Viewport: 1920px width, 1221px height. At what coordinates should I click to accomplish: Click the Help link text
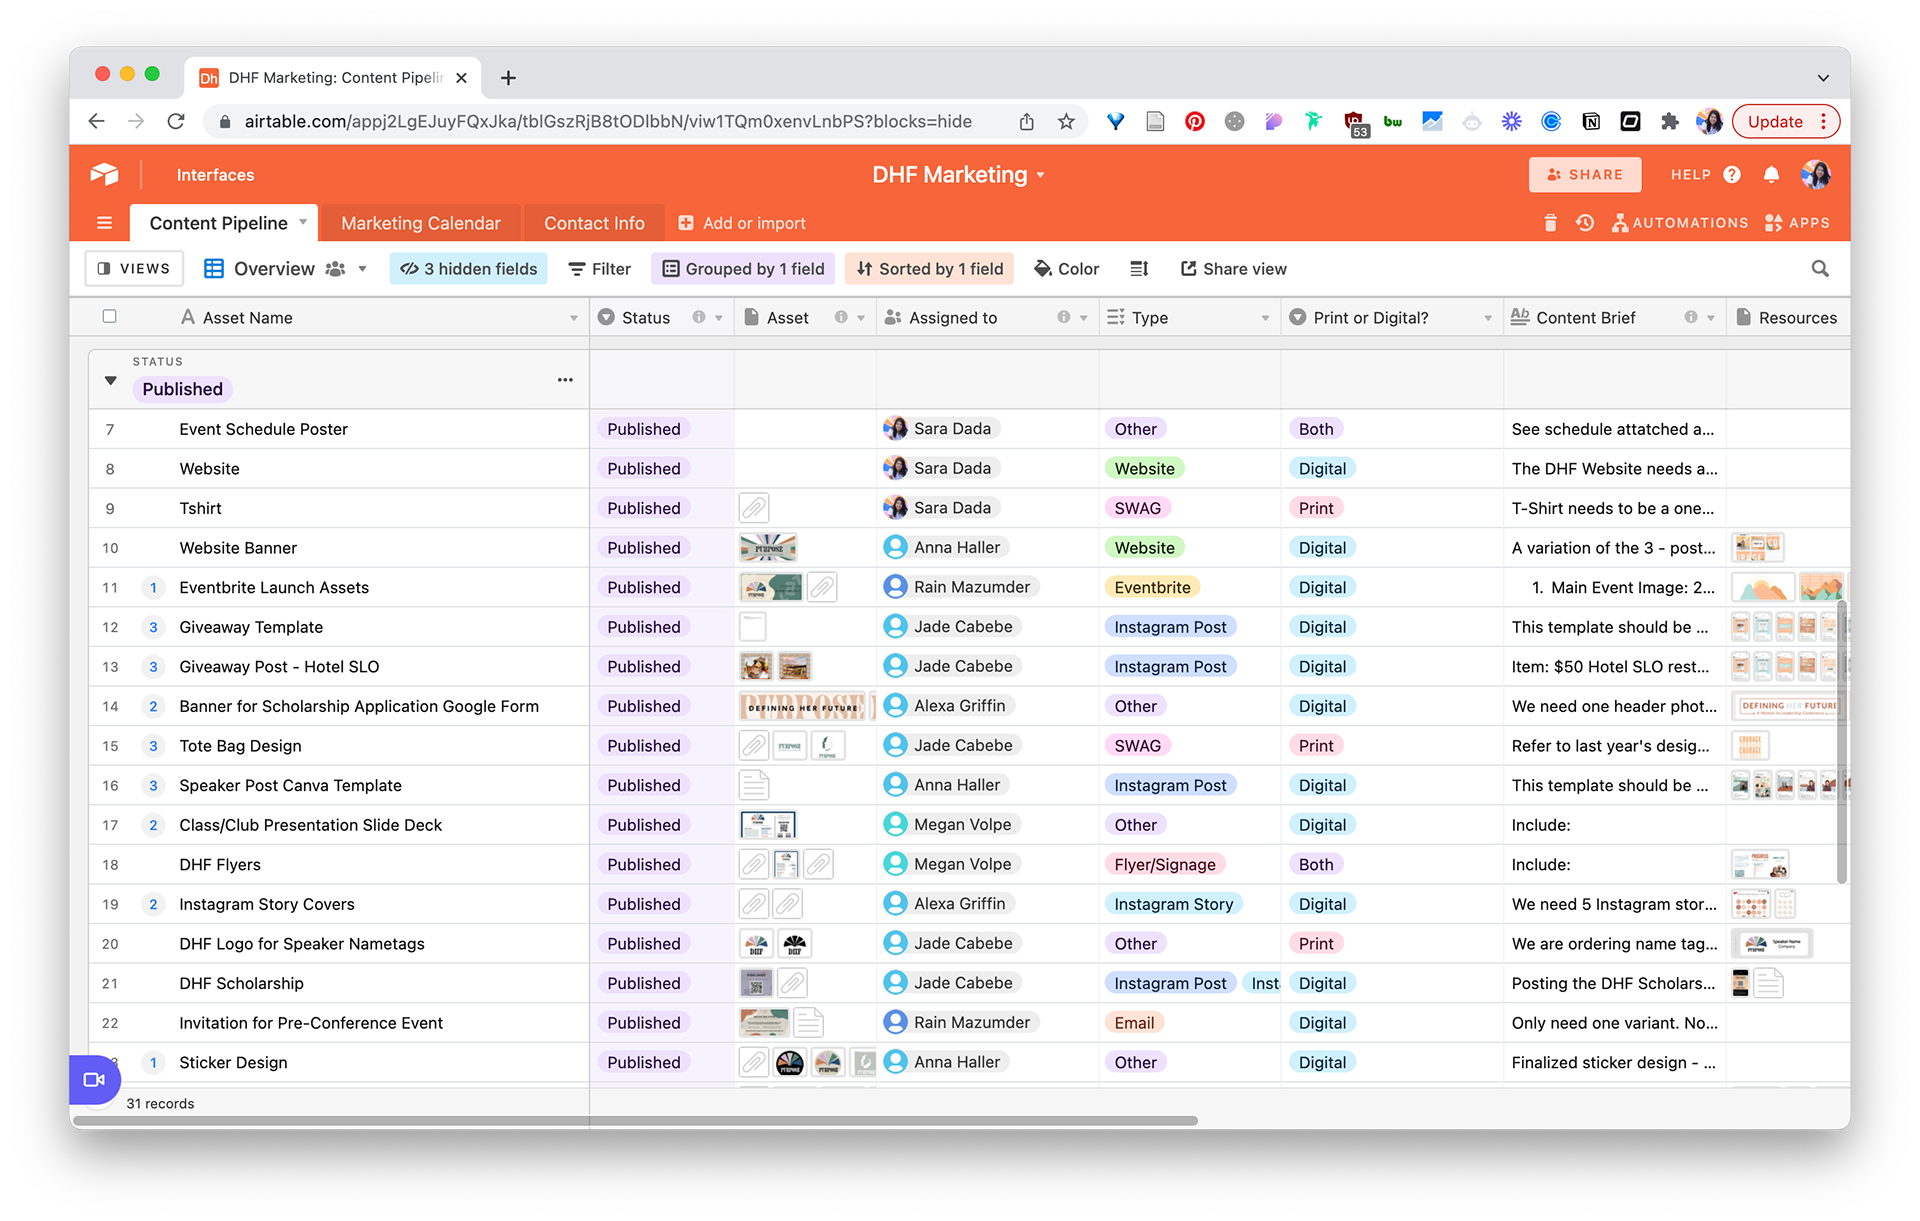[x=1691, y=175]
